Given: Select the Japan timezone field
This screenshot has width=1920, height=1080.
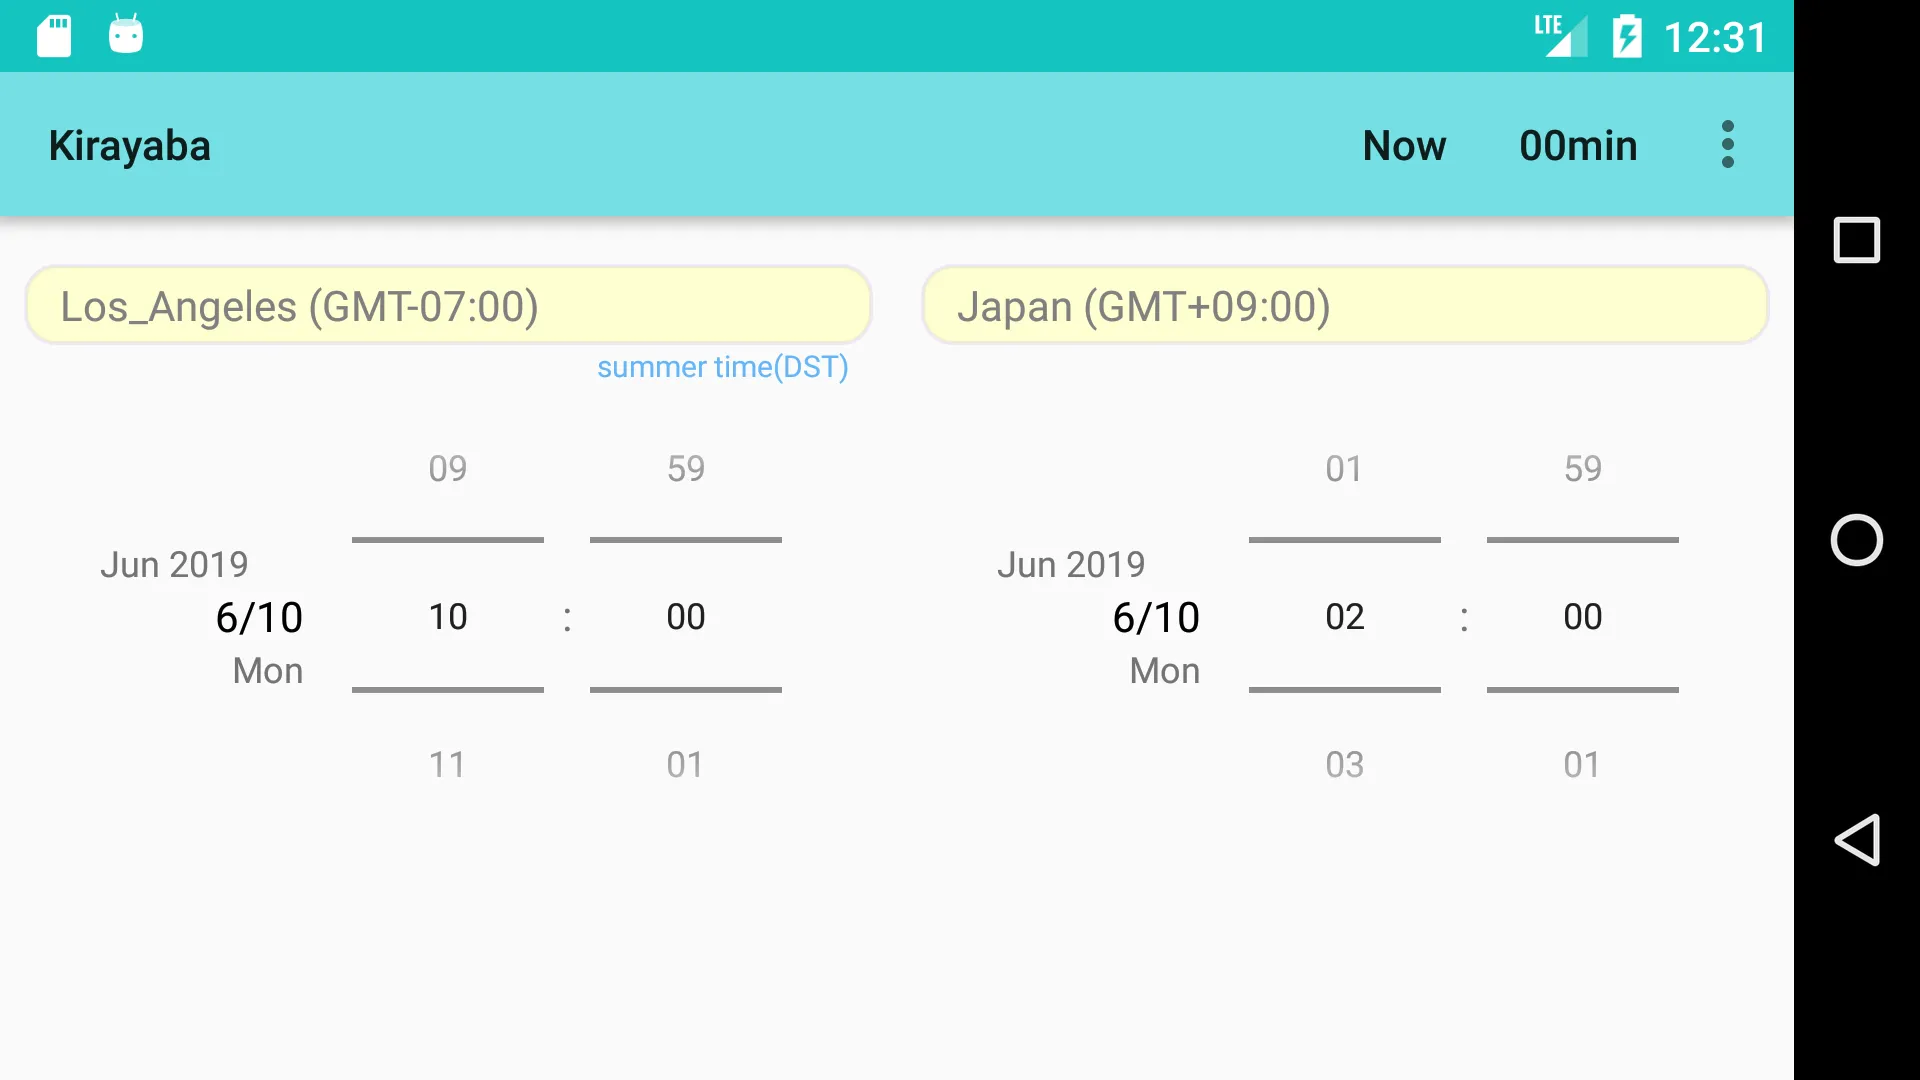Looking at the screenshot, I should click(1345, 305).
